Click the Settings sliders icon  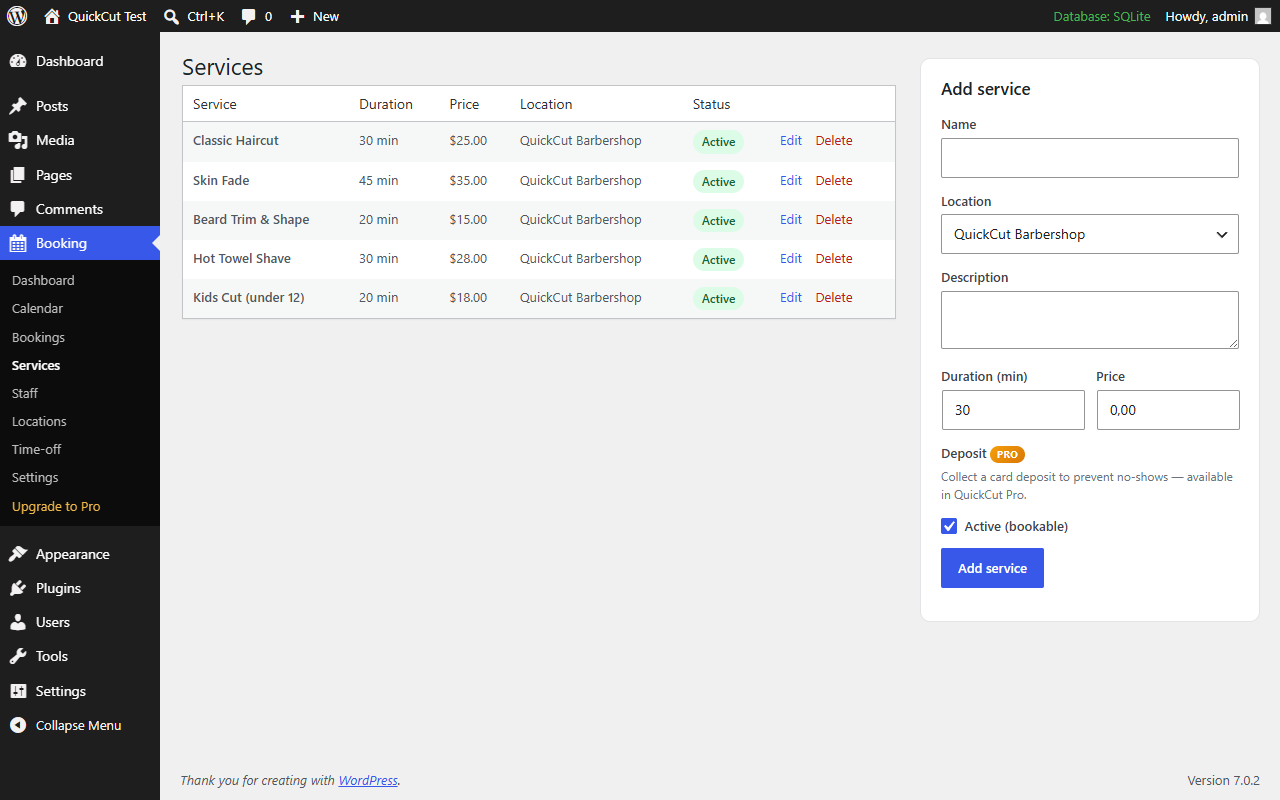click(x=18, y=691)
